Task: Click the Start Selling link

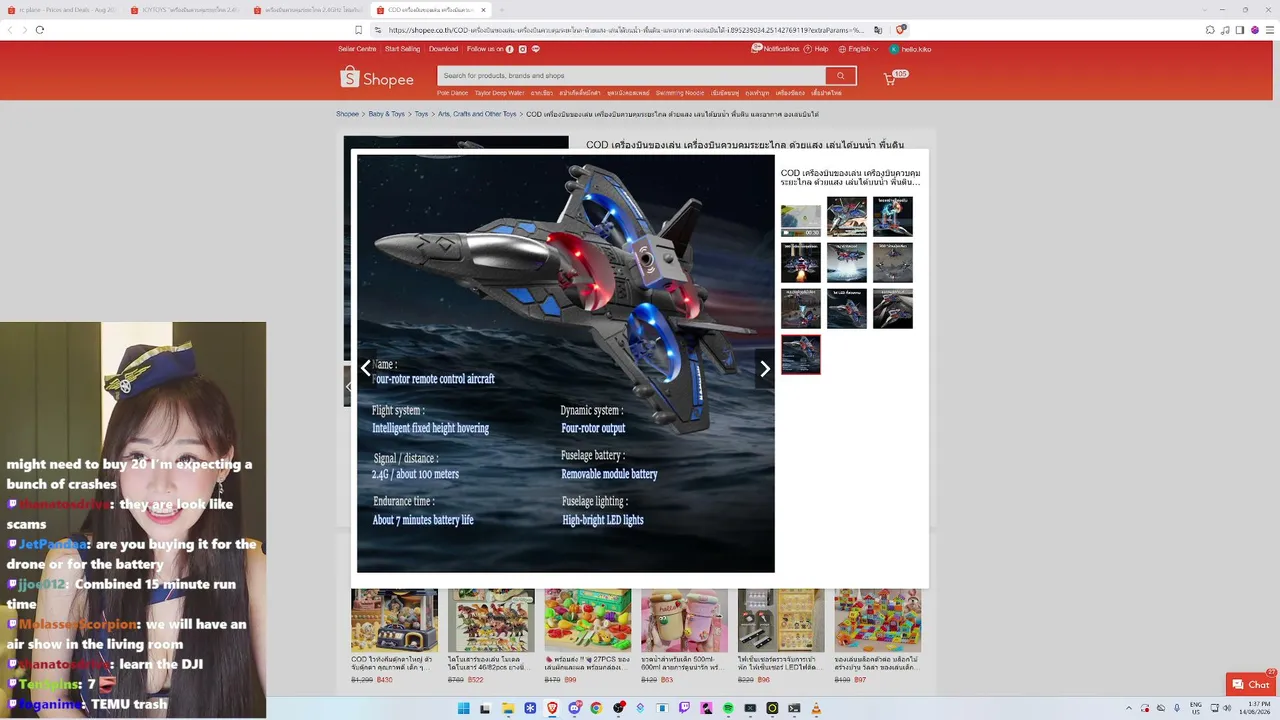Action: pos(402,49)
